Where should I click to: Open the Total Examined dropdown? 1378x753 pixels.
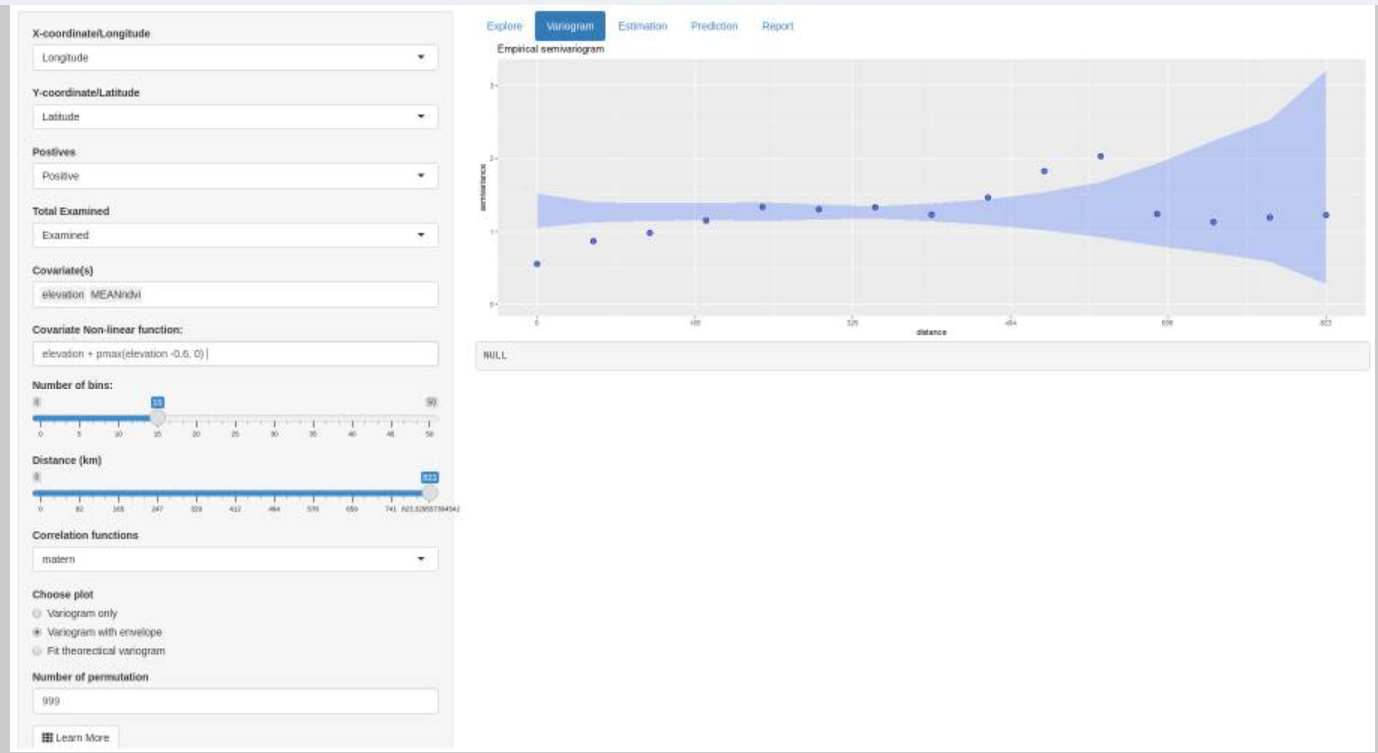(235, 235)
